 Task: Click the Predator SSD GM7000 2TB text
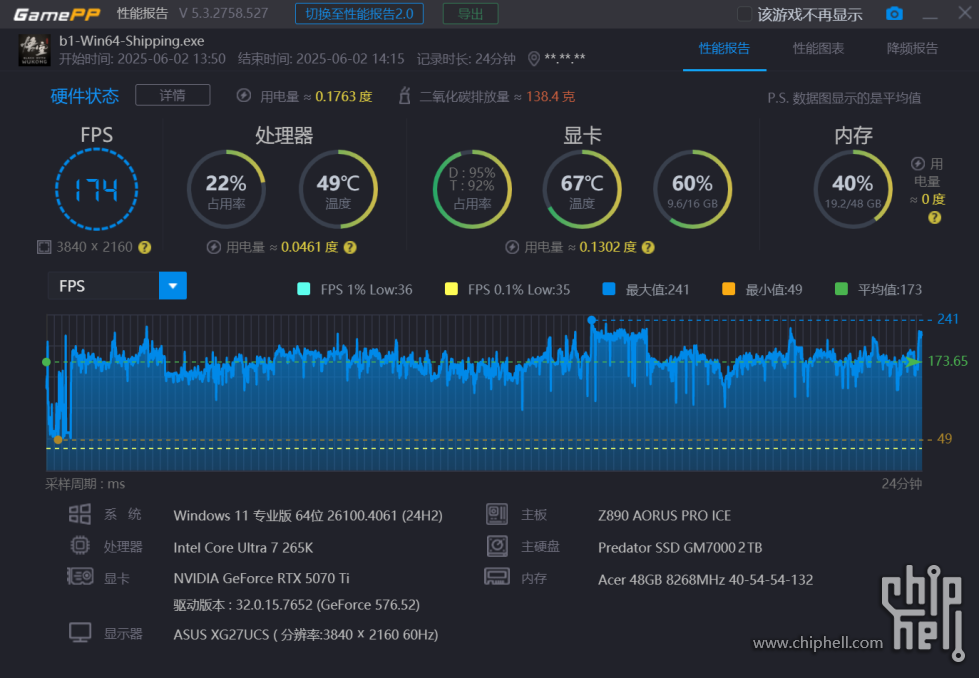[680, 548]
